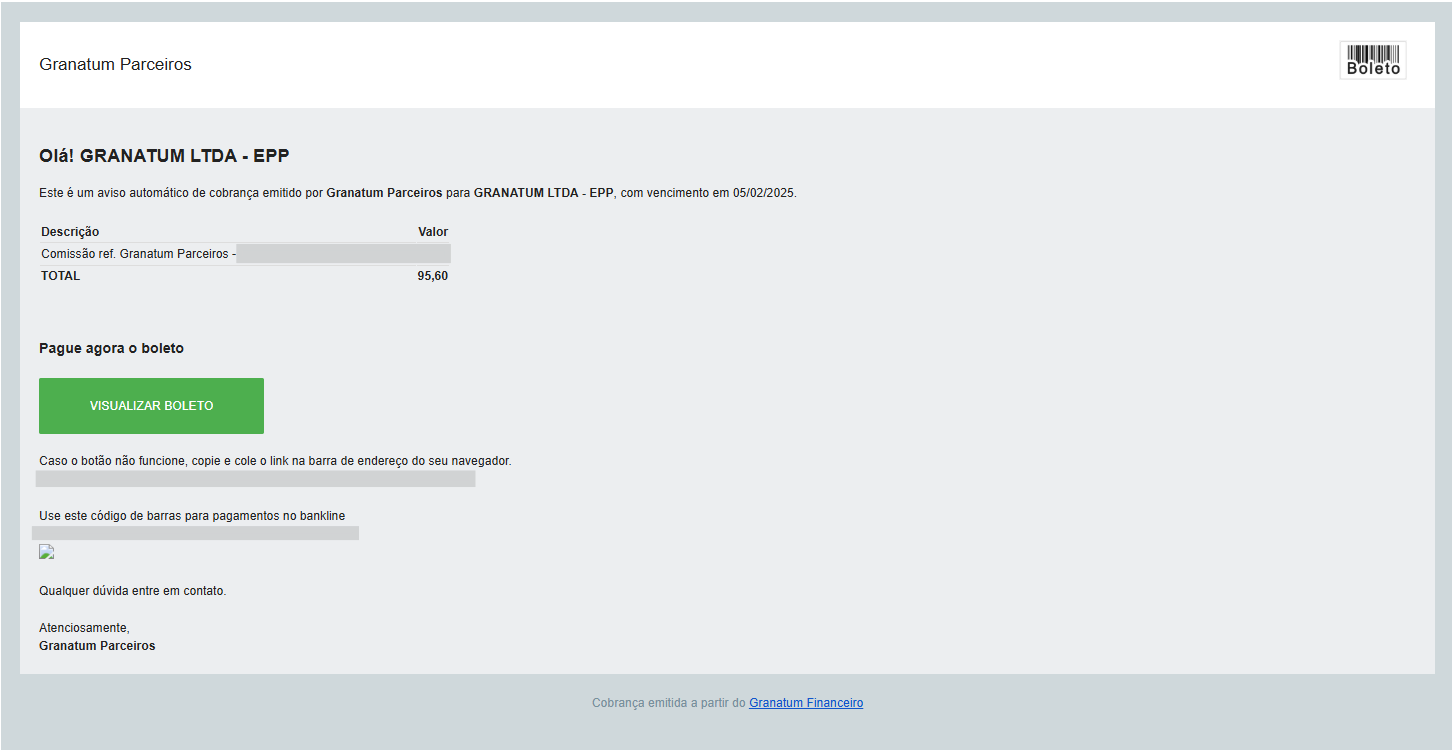The width and height of the screenshot is (1452, 752).
Task: Click text Caso o botão não funcione
Action: click(275, 461)
